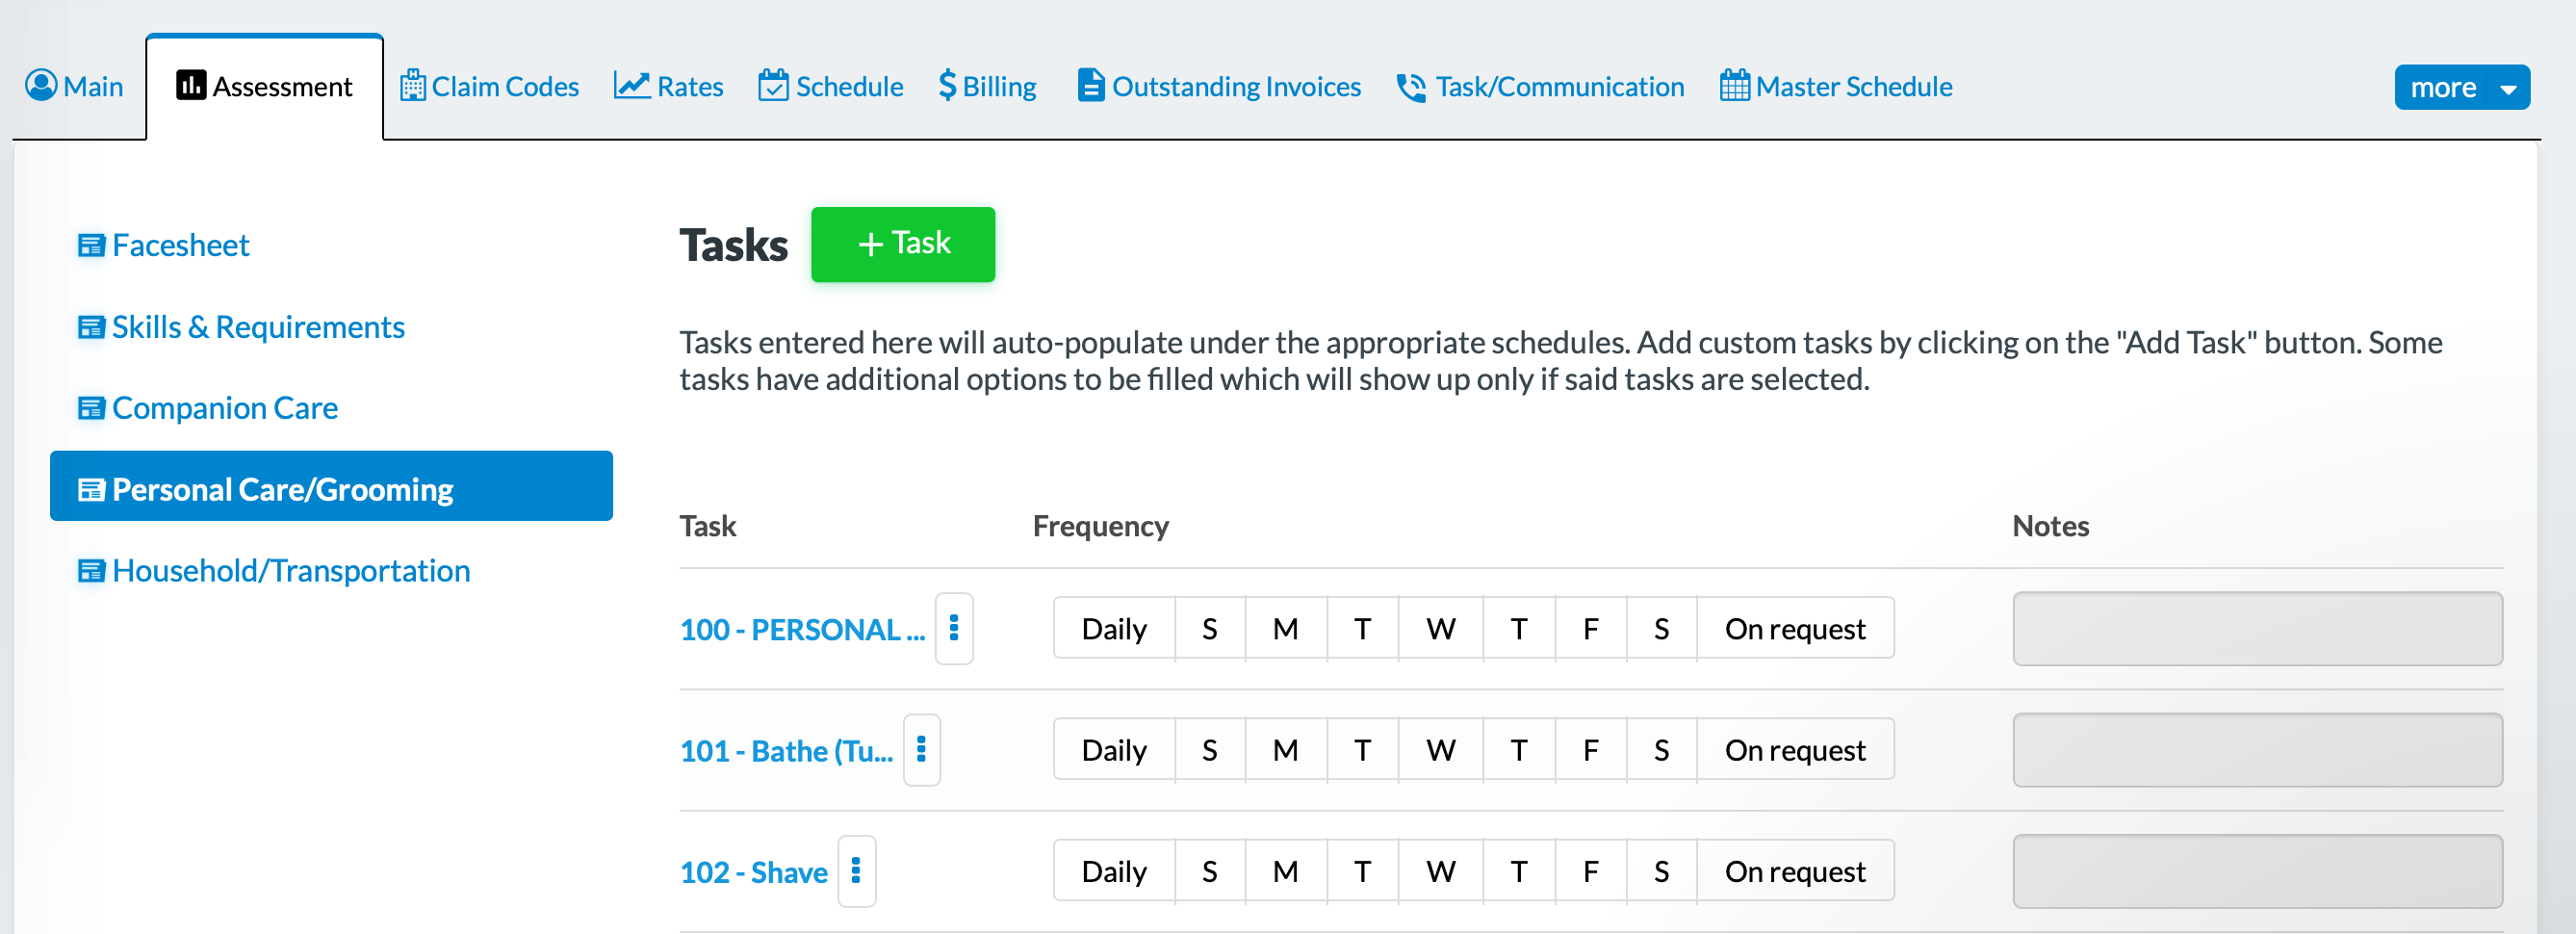2576x934 pixels.
Task: Click the Outstanding Invoices document icon
Action: tap(1090, 86)
